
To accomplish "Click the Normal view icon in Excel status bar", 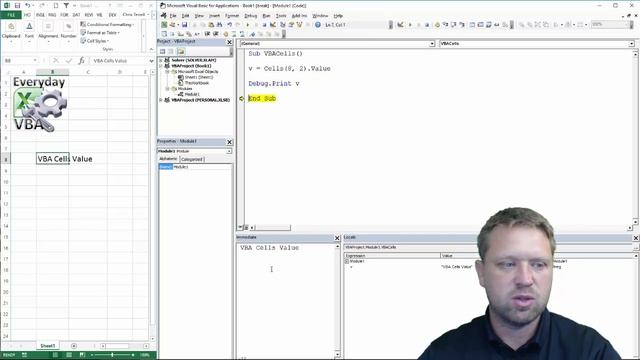I will (x=55, y=355).
